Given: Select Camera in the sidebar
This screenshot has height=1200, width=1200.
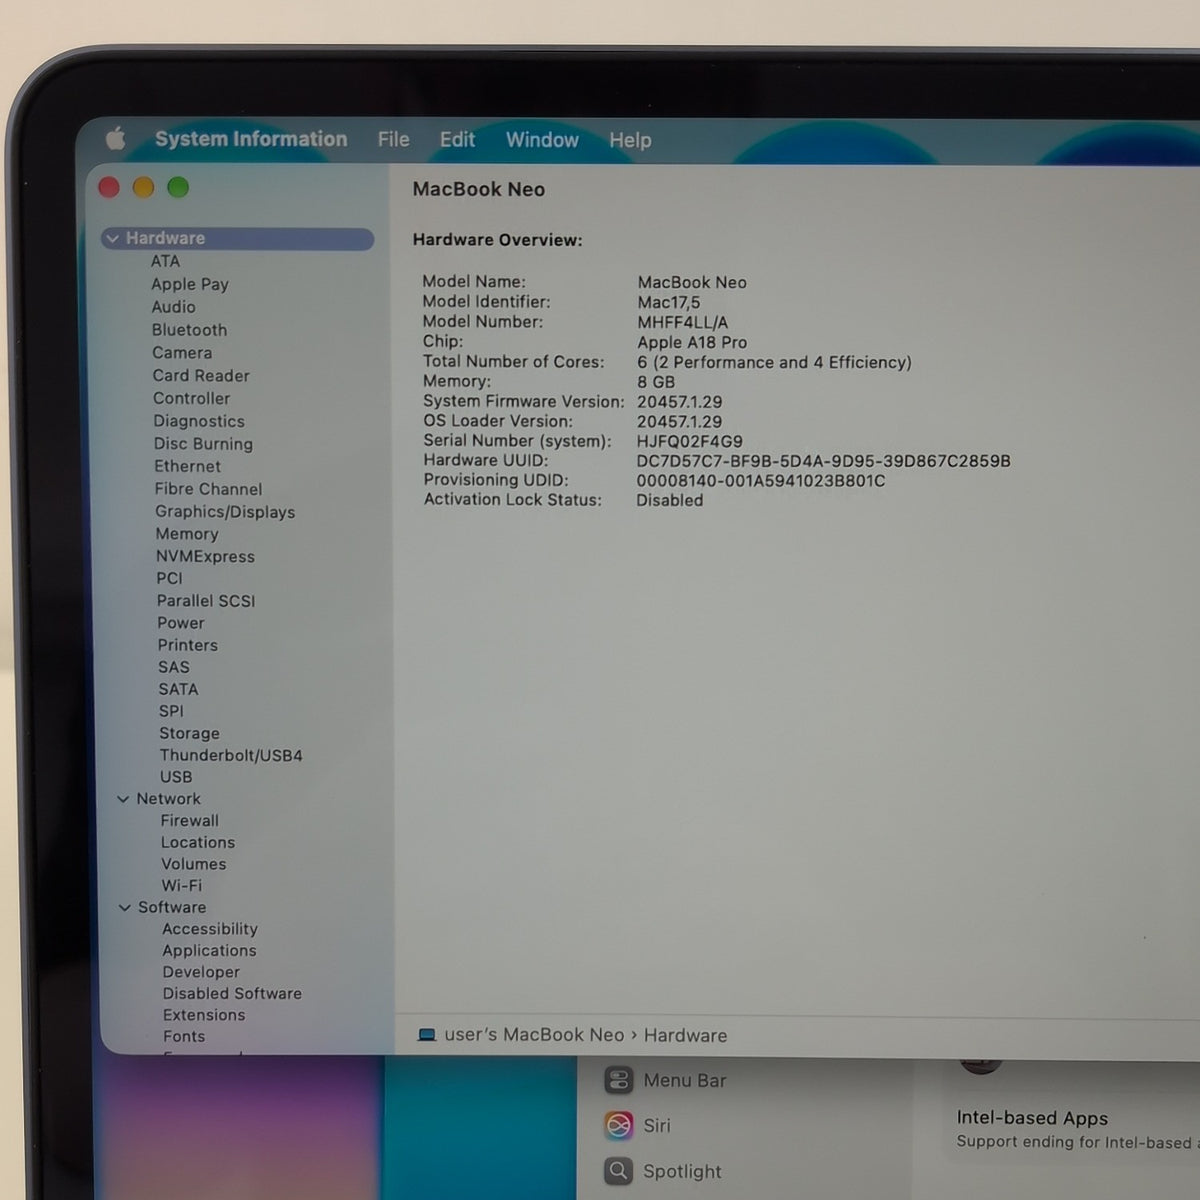Looking at the screenshot, I should point(182,353).
